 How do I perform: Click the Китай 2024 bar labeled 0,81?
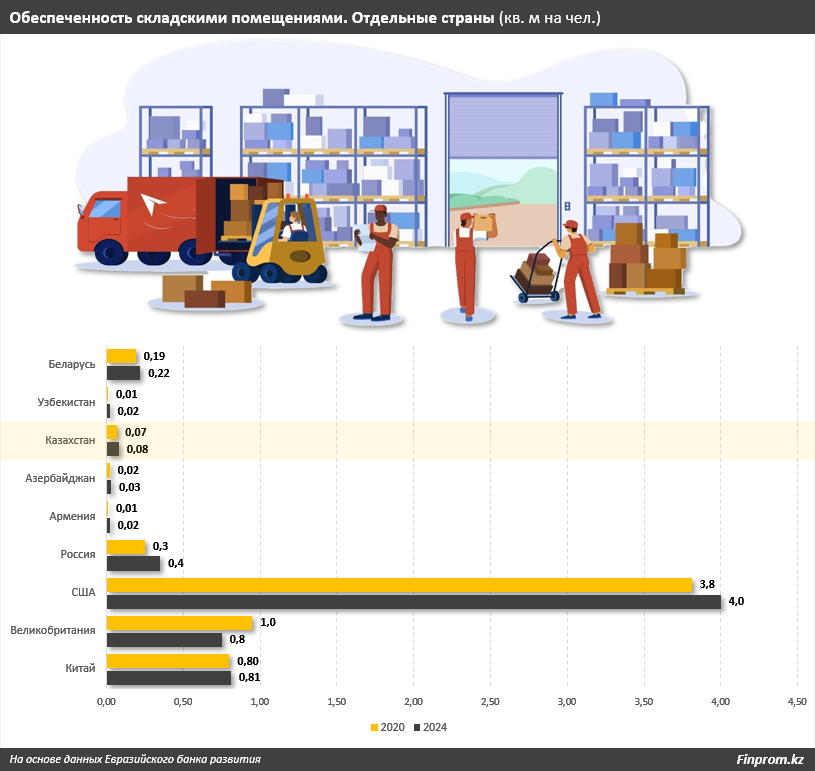(x=168, y=677)
